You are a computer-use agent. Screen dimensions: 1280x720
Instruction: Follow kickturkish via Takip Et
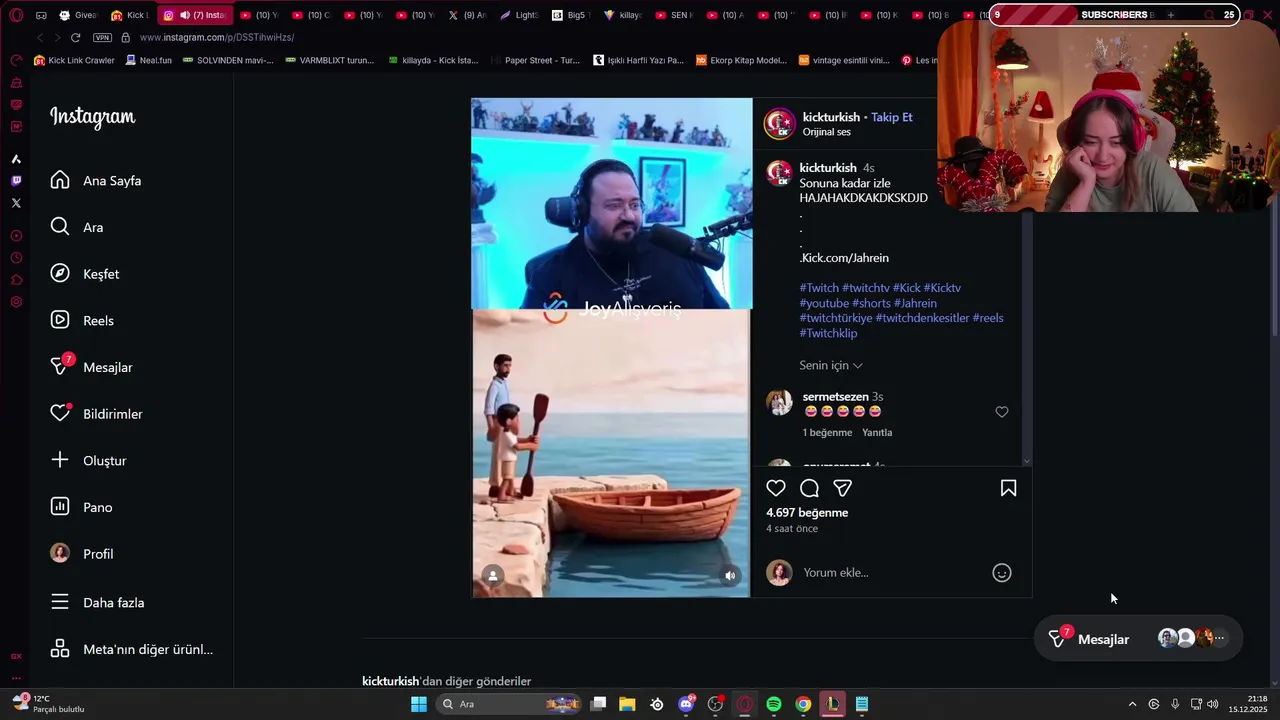(x=892, y=117)
